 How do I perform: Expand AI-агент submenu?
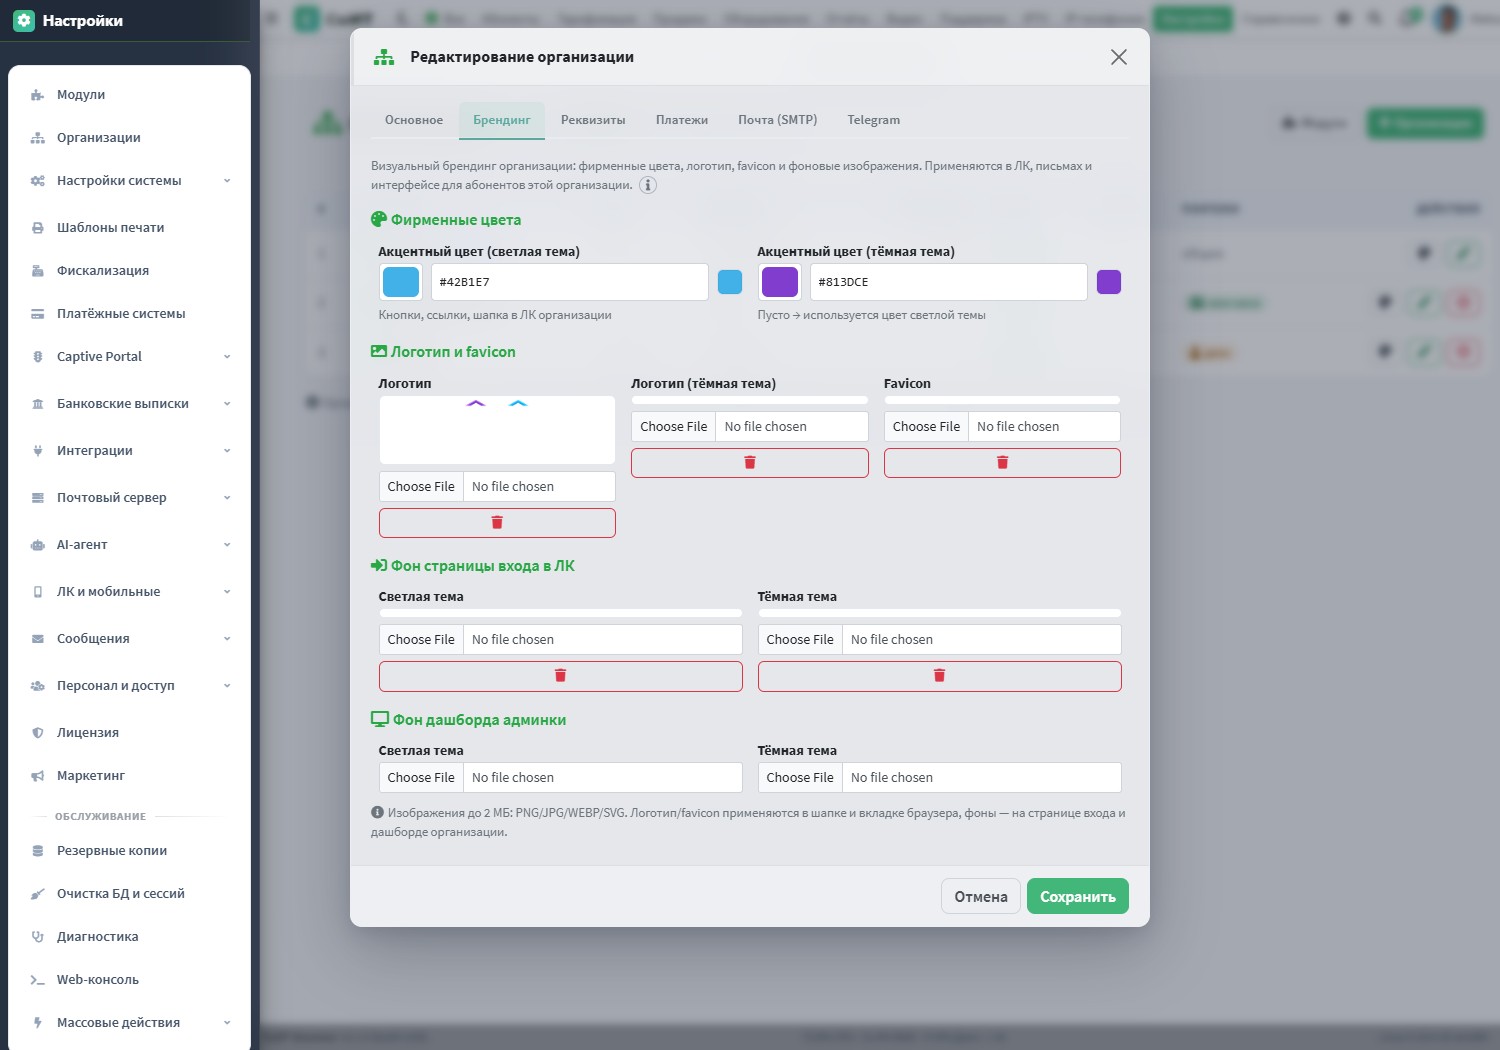(x=129, y=545)
